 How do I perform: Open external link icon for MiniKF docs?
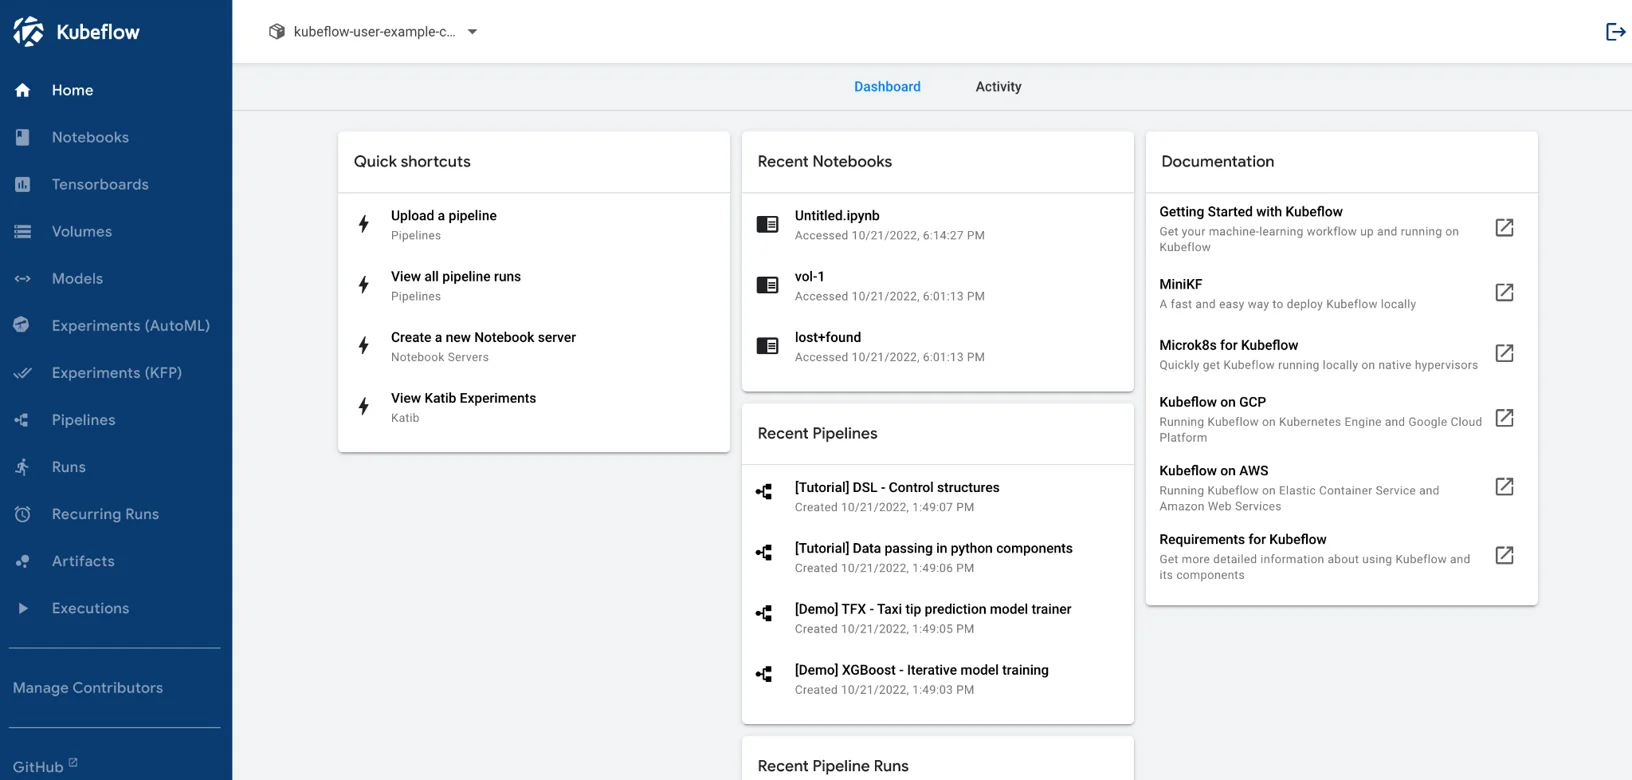tap(1504, 293)
